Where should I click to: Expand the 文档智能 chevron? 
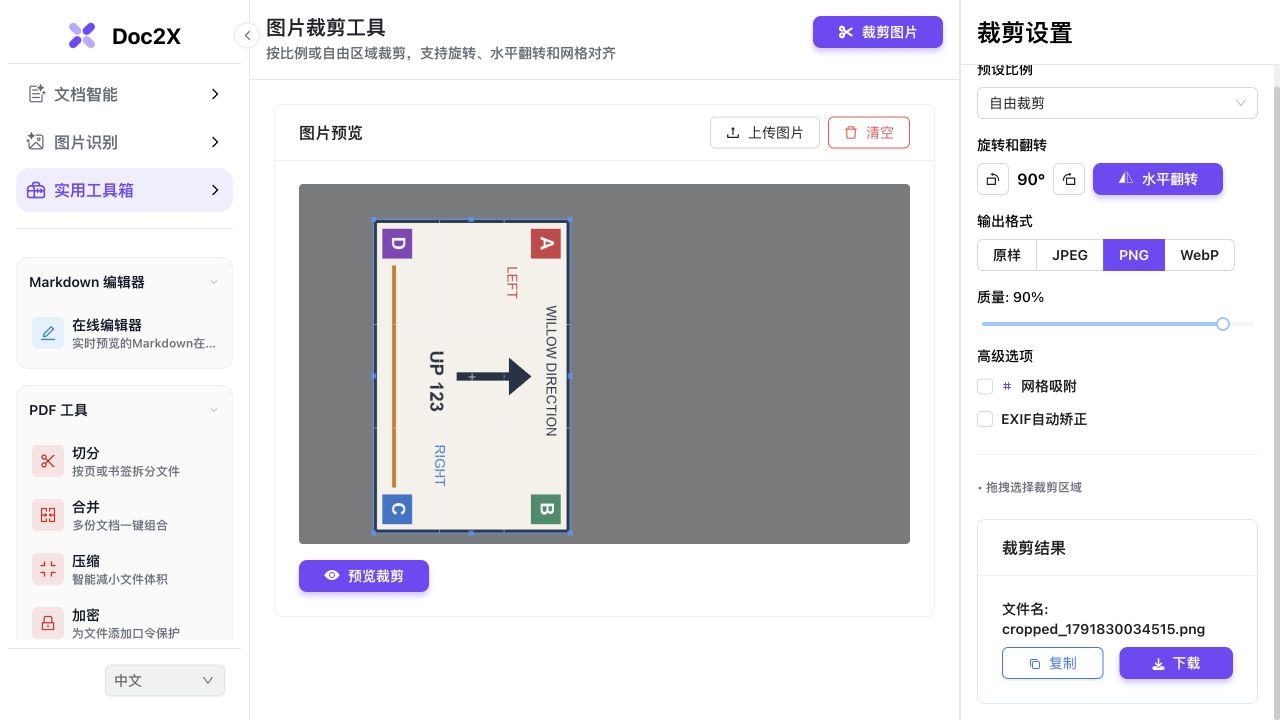[x=215, y=94]
